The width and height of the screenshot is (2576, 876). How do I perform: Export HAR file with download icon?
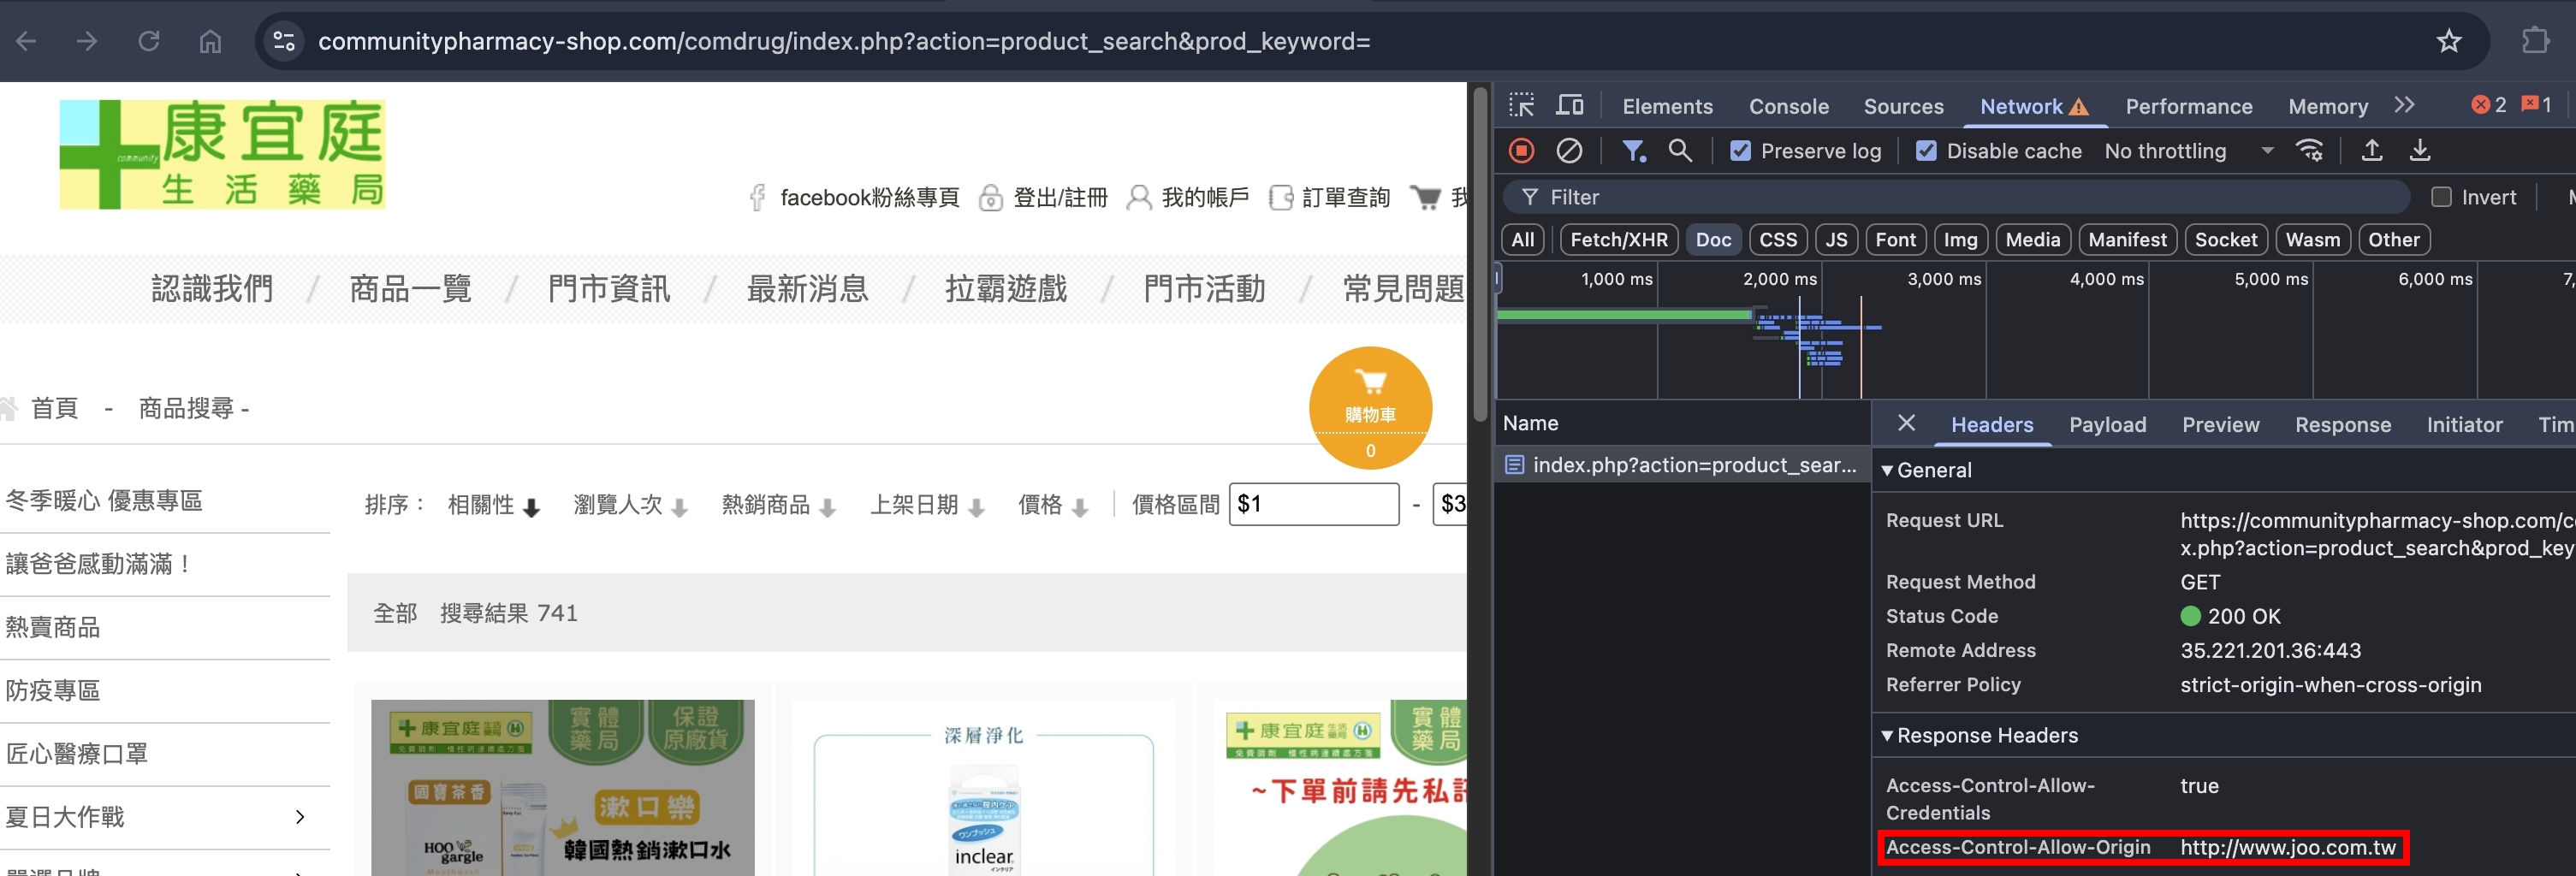coord(2419,151)
